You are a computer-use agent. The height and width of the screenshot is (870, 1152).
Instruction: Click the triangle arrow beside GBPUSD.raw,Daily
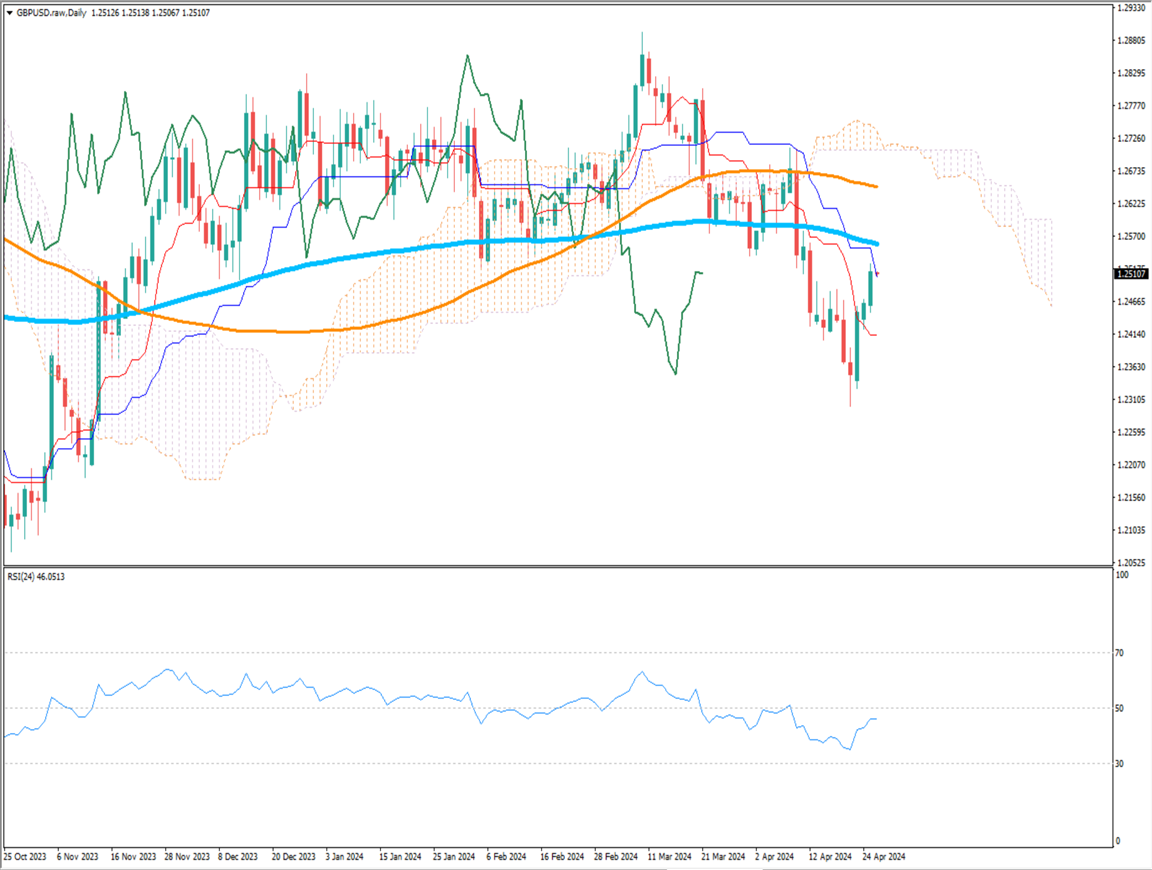[9, 10]
